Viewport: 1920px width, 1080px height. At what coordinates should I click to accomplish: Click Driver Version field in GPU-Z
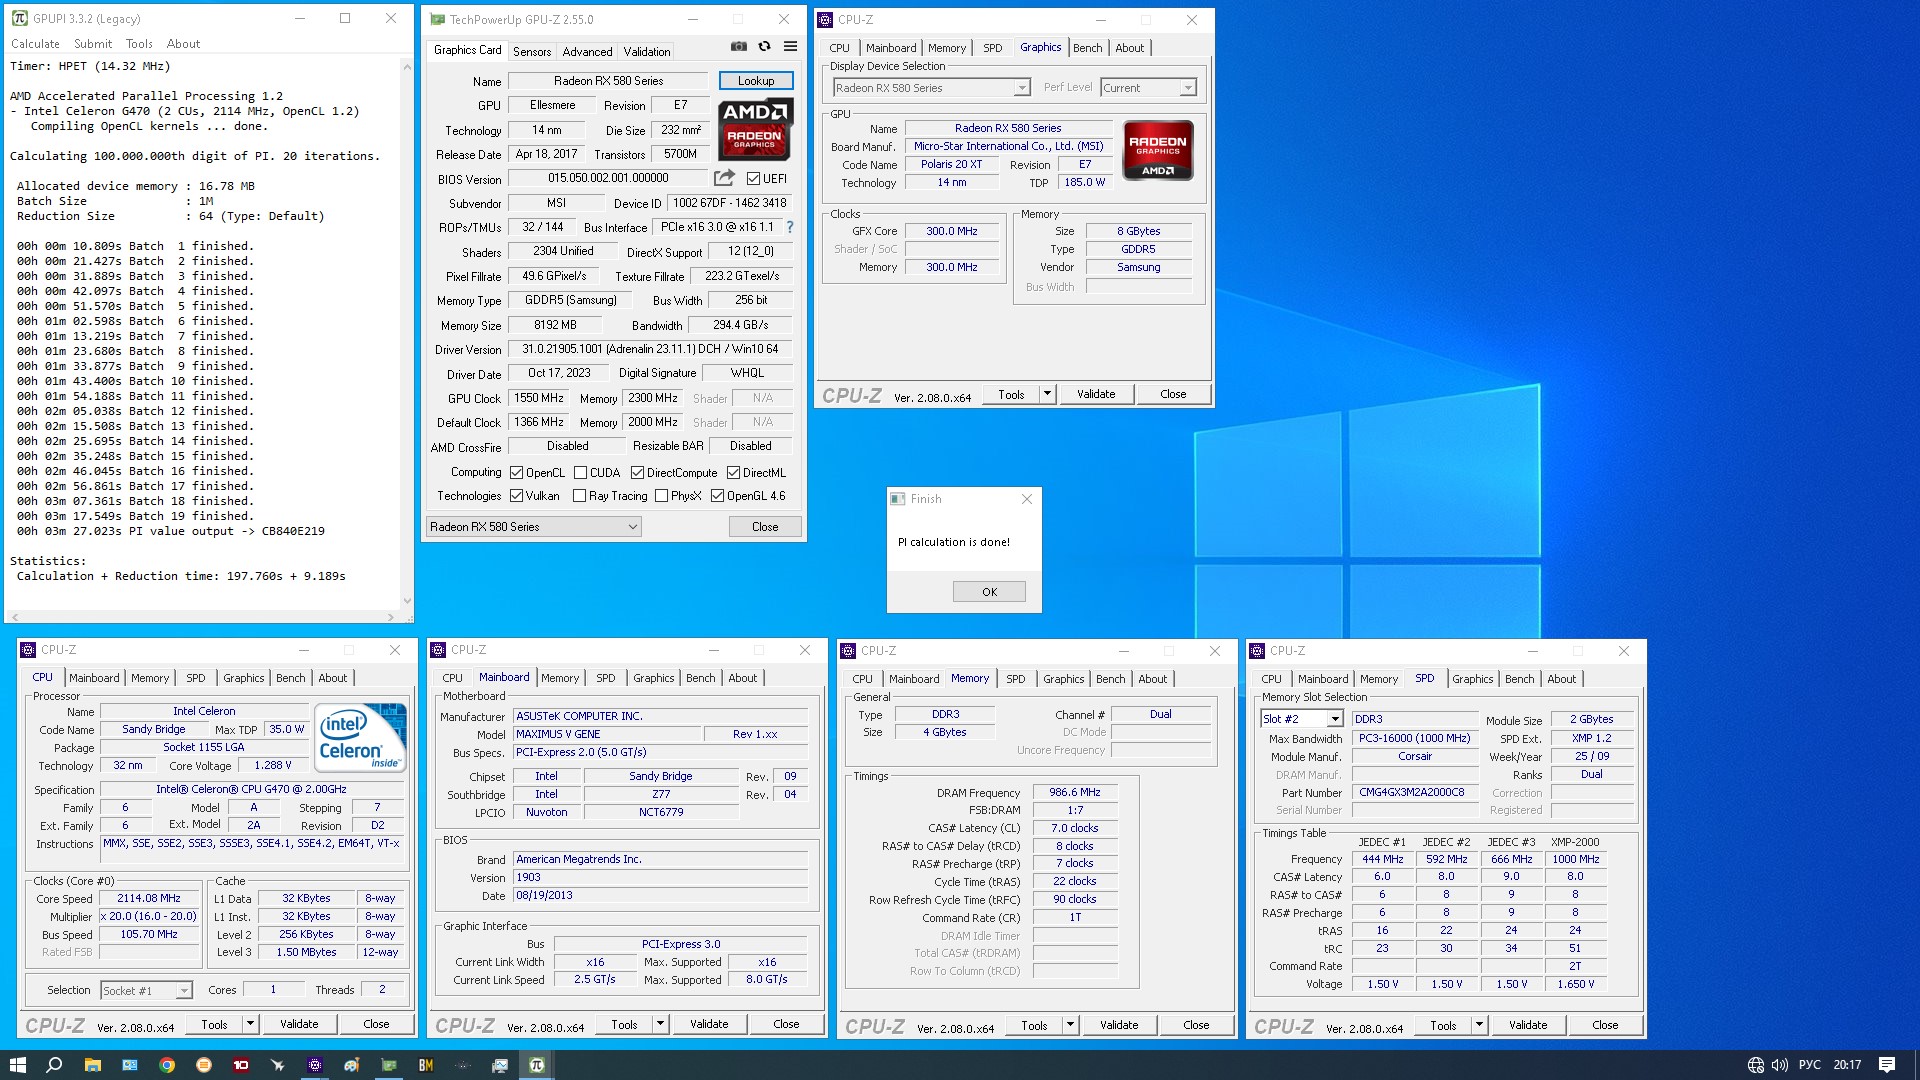[650, 349]
